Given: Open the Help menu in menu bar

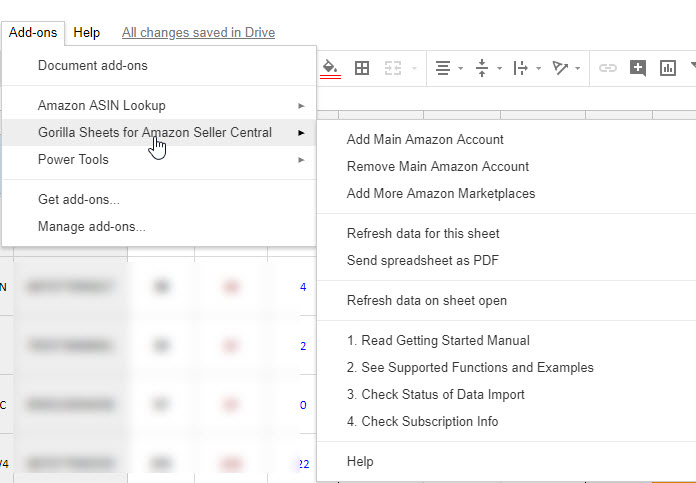Looking at the screenshot, I should [87, 32].
